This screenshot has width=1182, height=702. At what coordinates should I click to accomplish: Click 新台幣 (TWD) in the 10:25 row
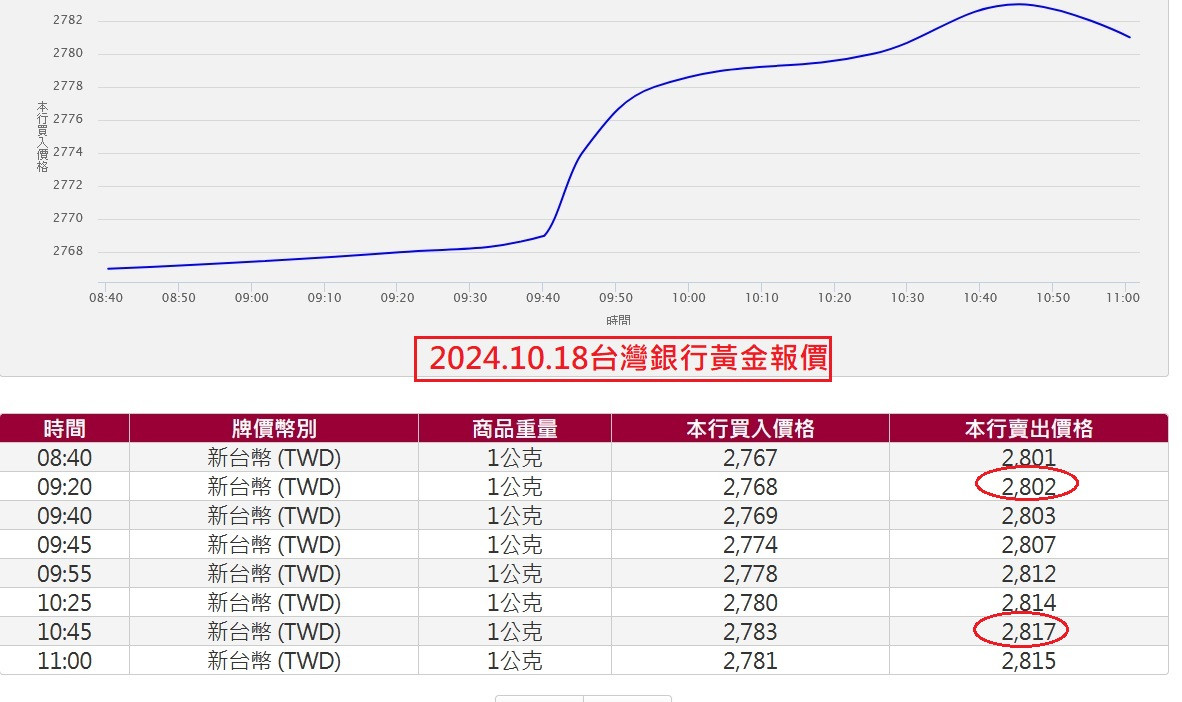(x=274, y=602)
